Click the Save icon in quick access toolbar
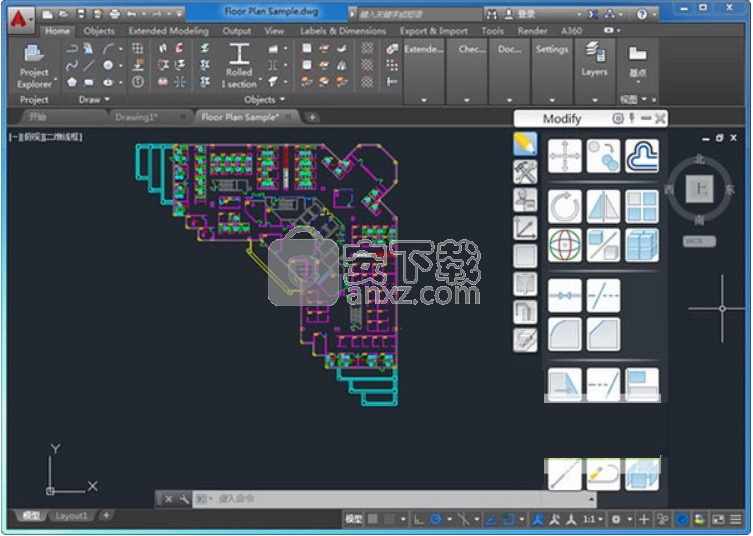The image size is (753, 536). pos(81,14)
